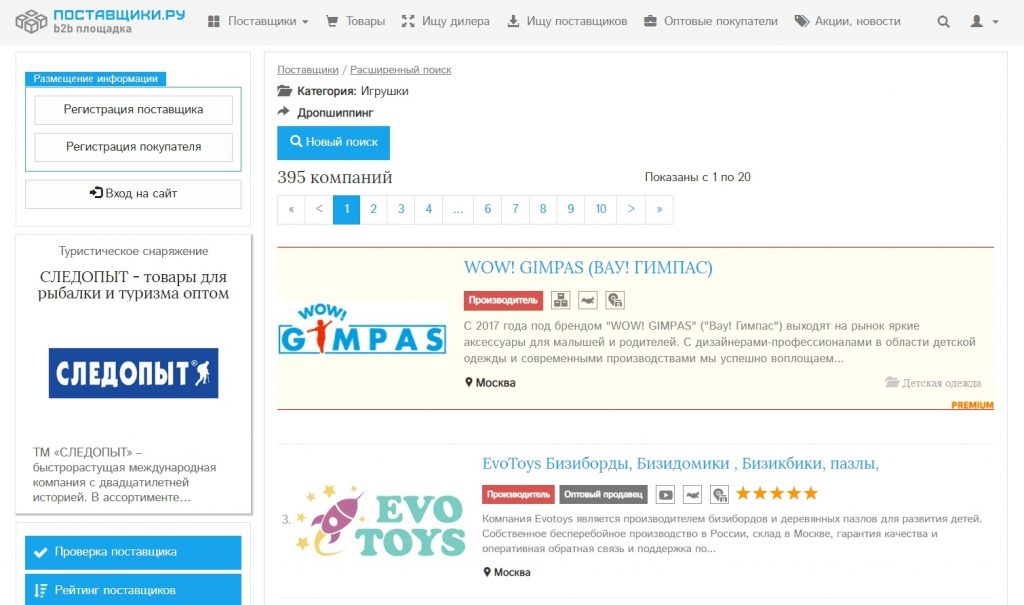
Task: Open СЛЕДОПЫТ - товары для рыбалки heading
Action: (133, 285)
